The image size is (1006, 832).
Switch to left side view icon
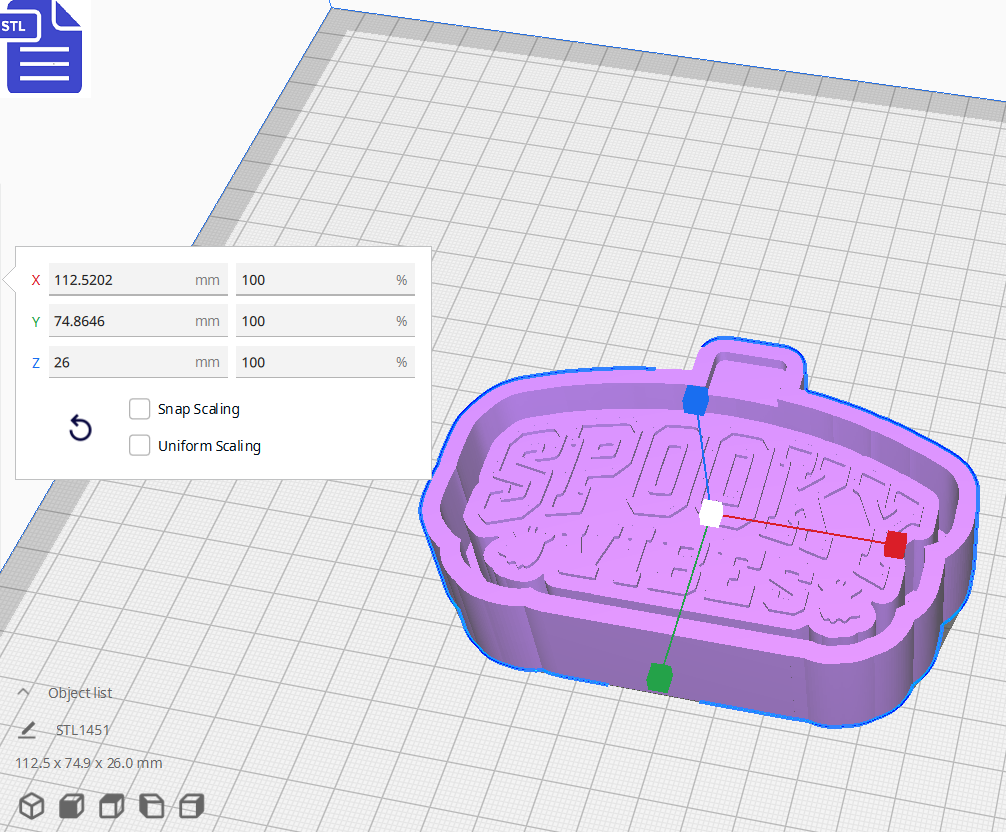150,805
